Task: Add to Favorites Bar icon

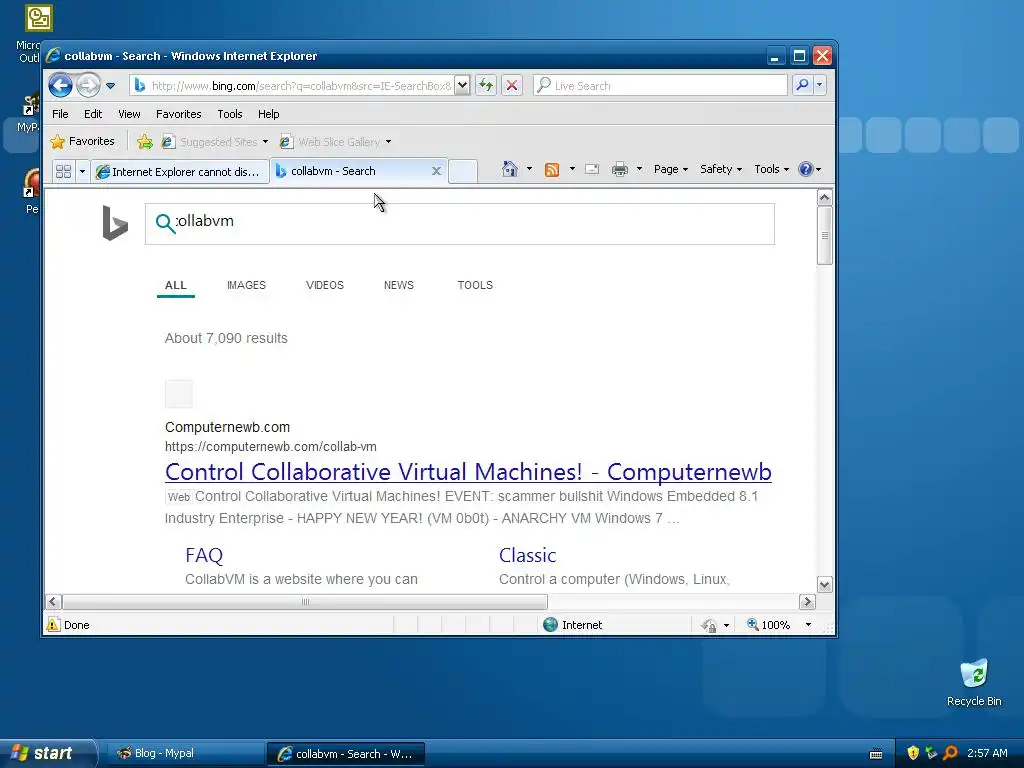Action: point(145,141)
